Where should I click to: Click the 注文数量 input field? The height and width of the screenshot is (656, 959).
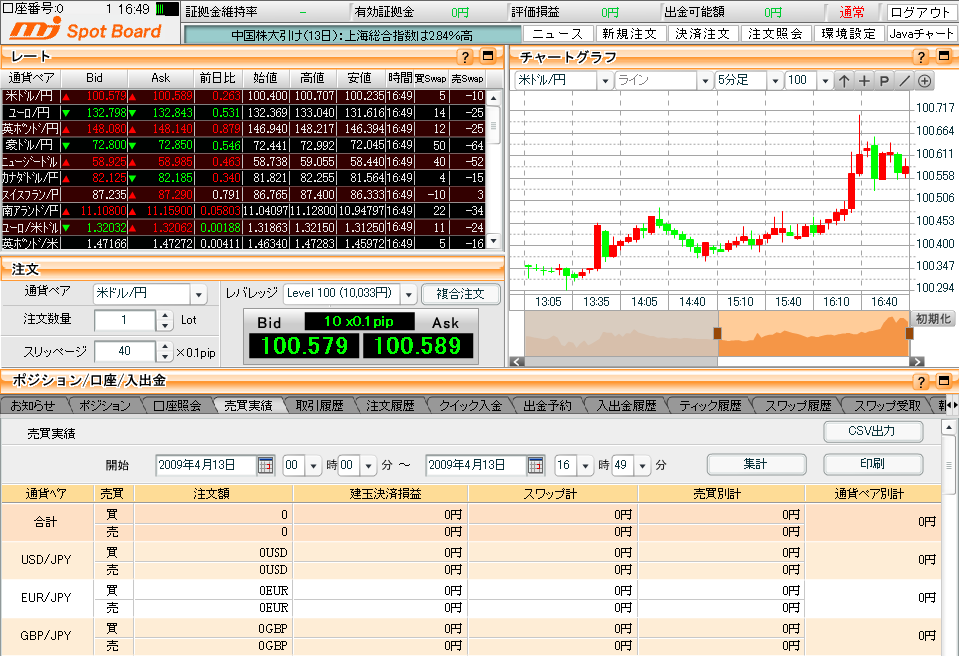click(125, 320)
